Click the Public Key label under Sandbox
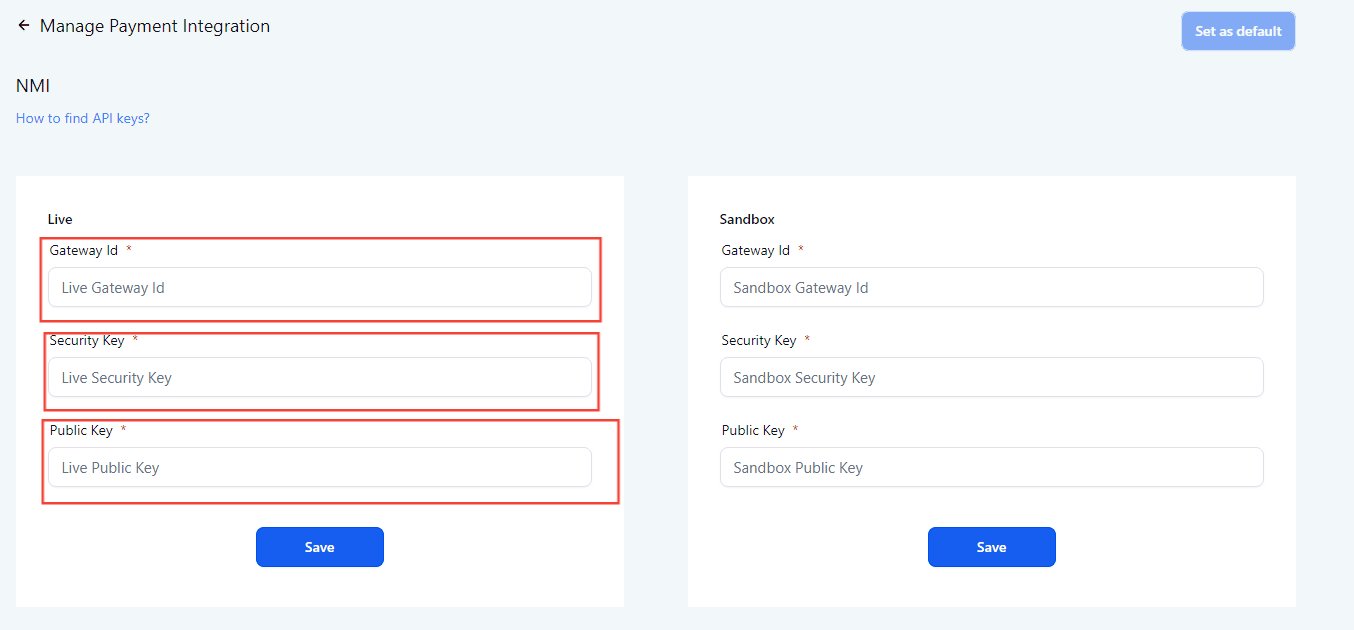The height and width of the screenshot is (630, 1354). pyautogui.click(x=753, y=430)
